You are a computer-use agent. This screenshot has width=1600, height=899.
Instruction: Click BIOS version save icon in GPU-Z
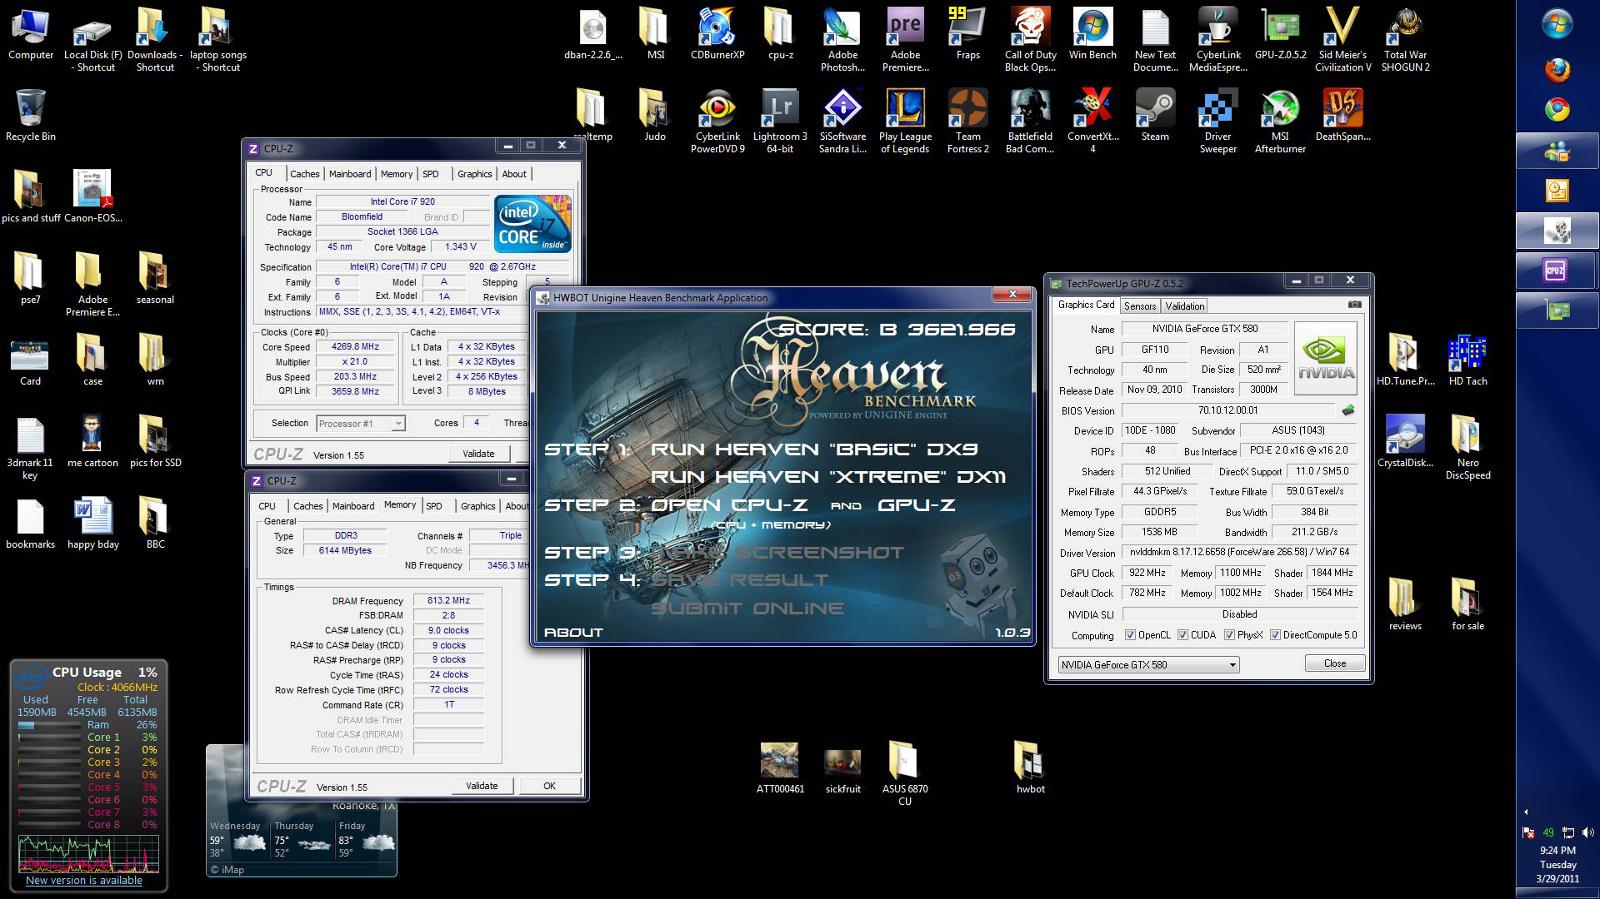pos(1348,410)
